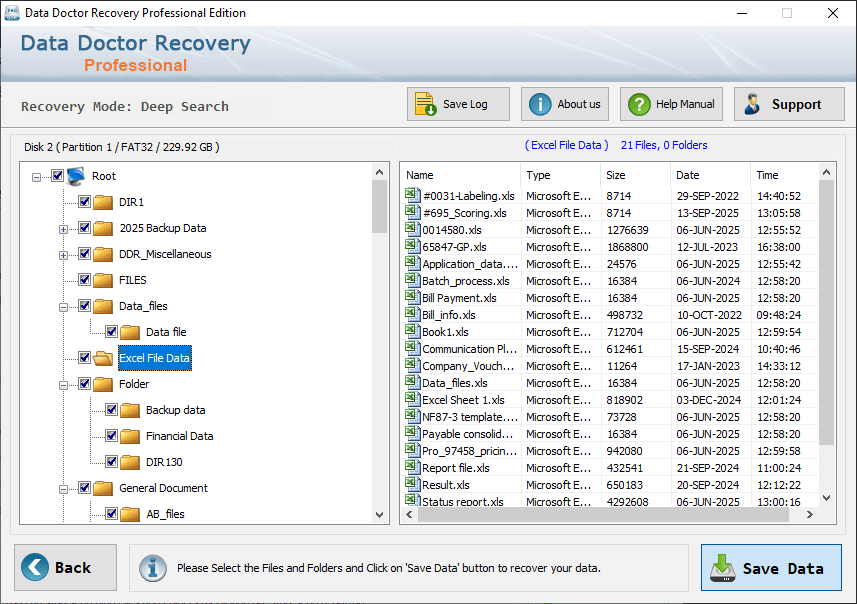
Task: Sort files by the Type column header
Action: pos(560,175)
